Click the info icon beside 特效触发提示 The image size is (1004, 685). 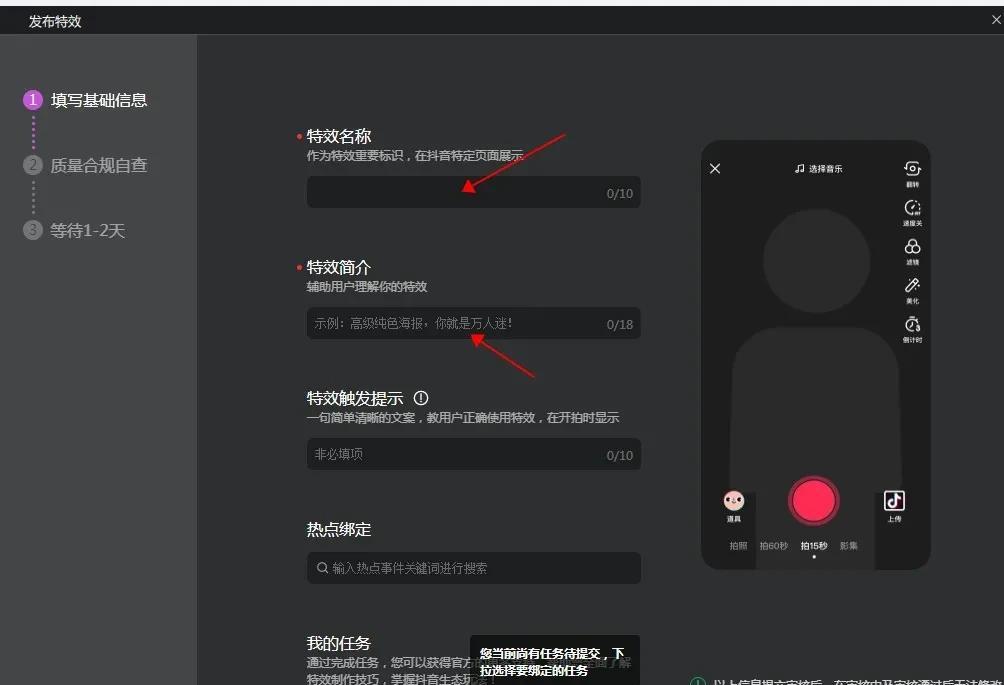pos(420,397)
